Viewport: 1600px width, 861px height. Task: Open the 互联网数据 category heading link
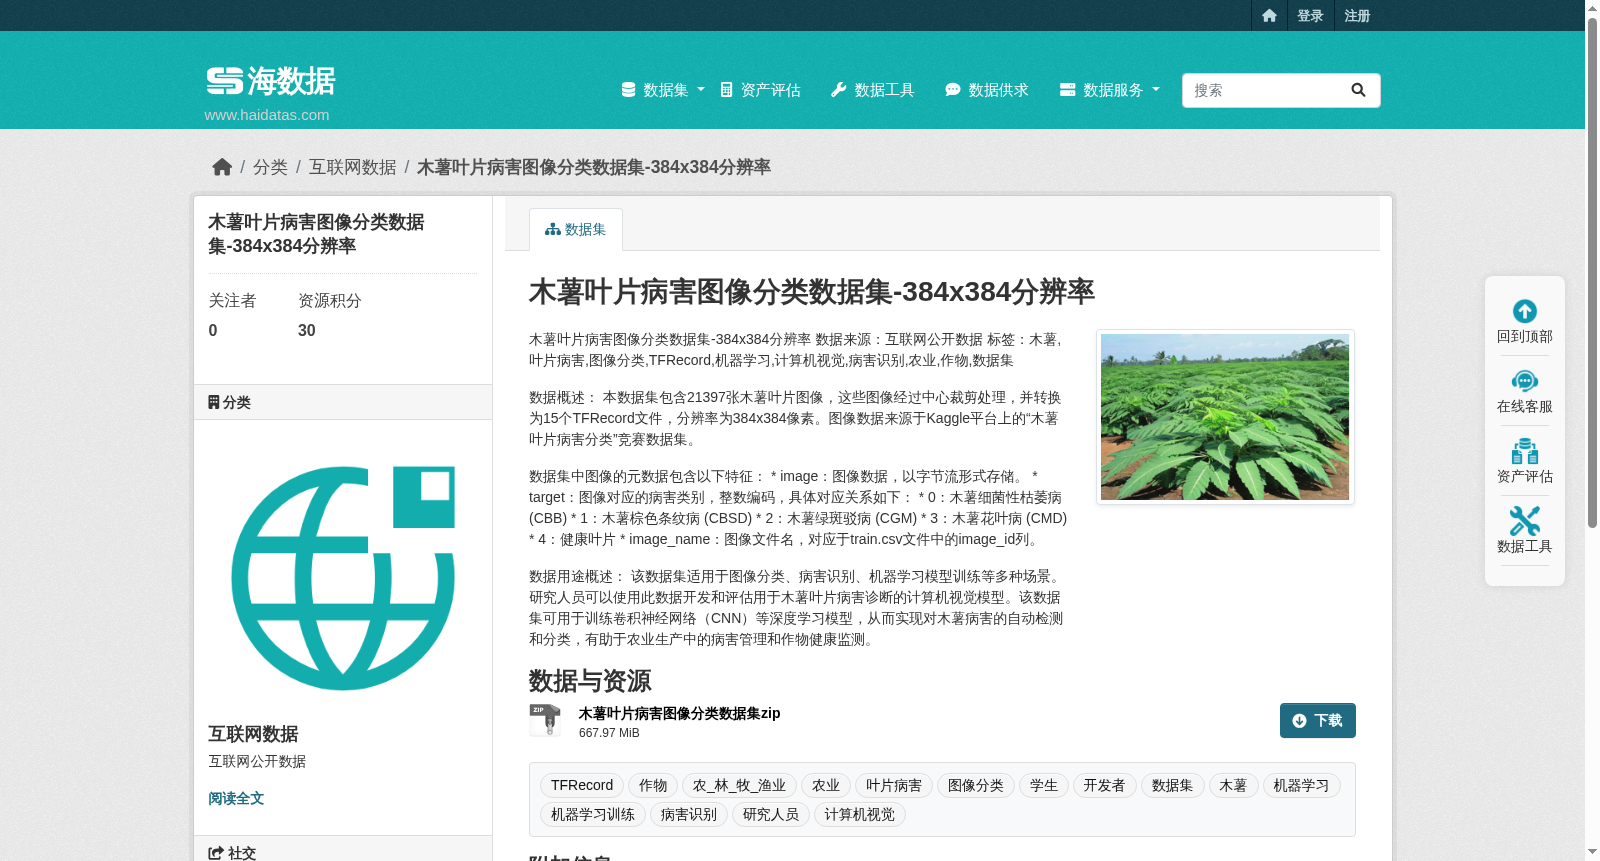[x=253, y=734]
